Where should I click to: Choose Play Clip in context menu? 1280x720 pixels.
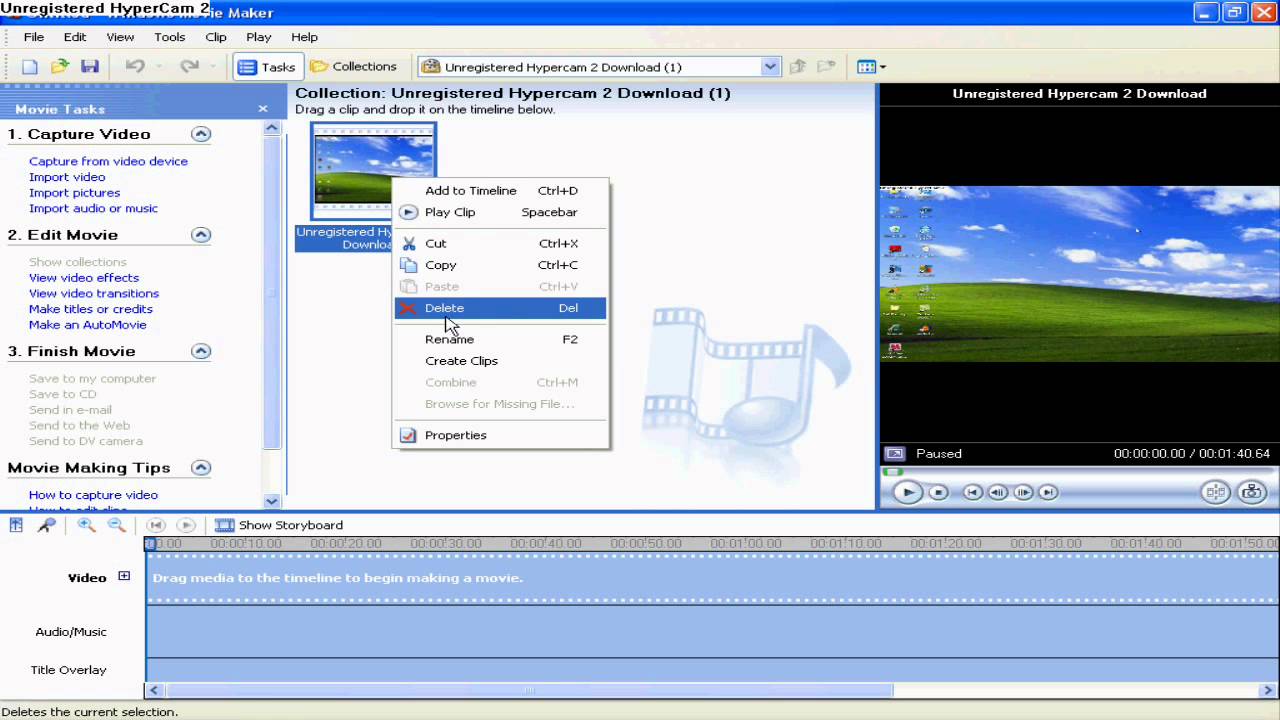coord(501,212)
